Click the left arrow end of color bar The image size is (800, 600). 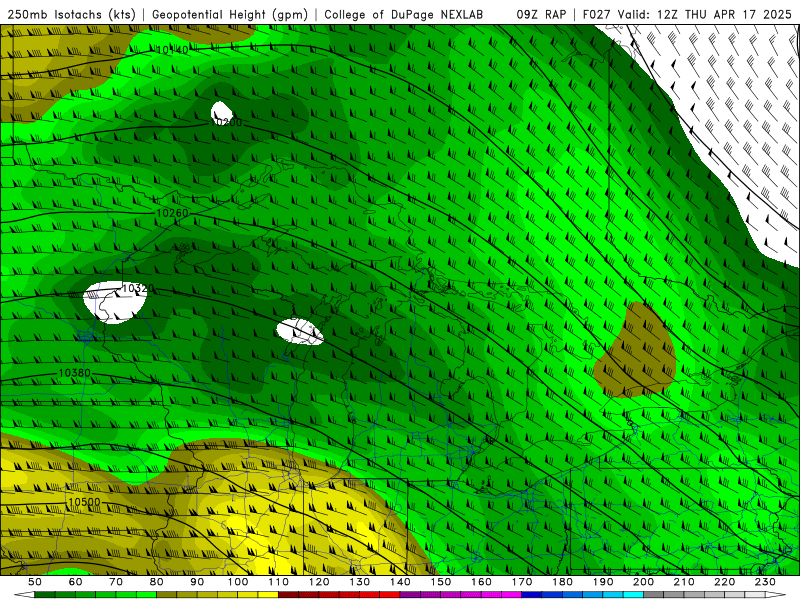[x=24, y=595]
